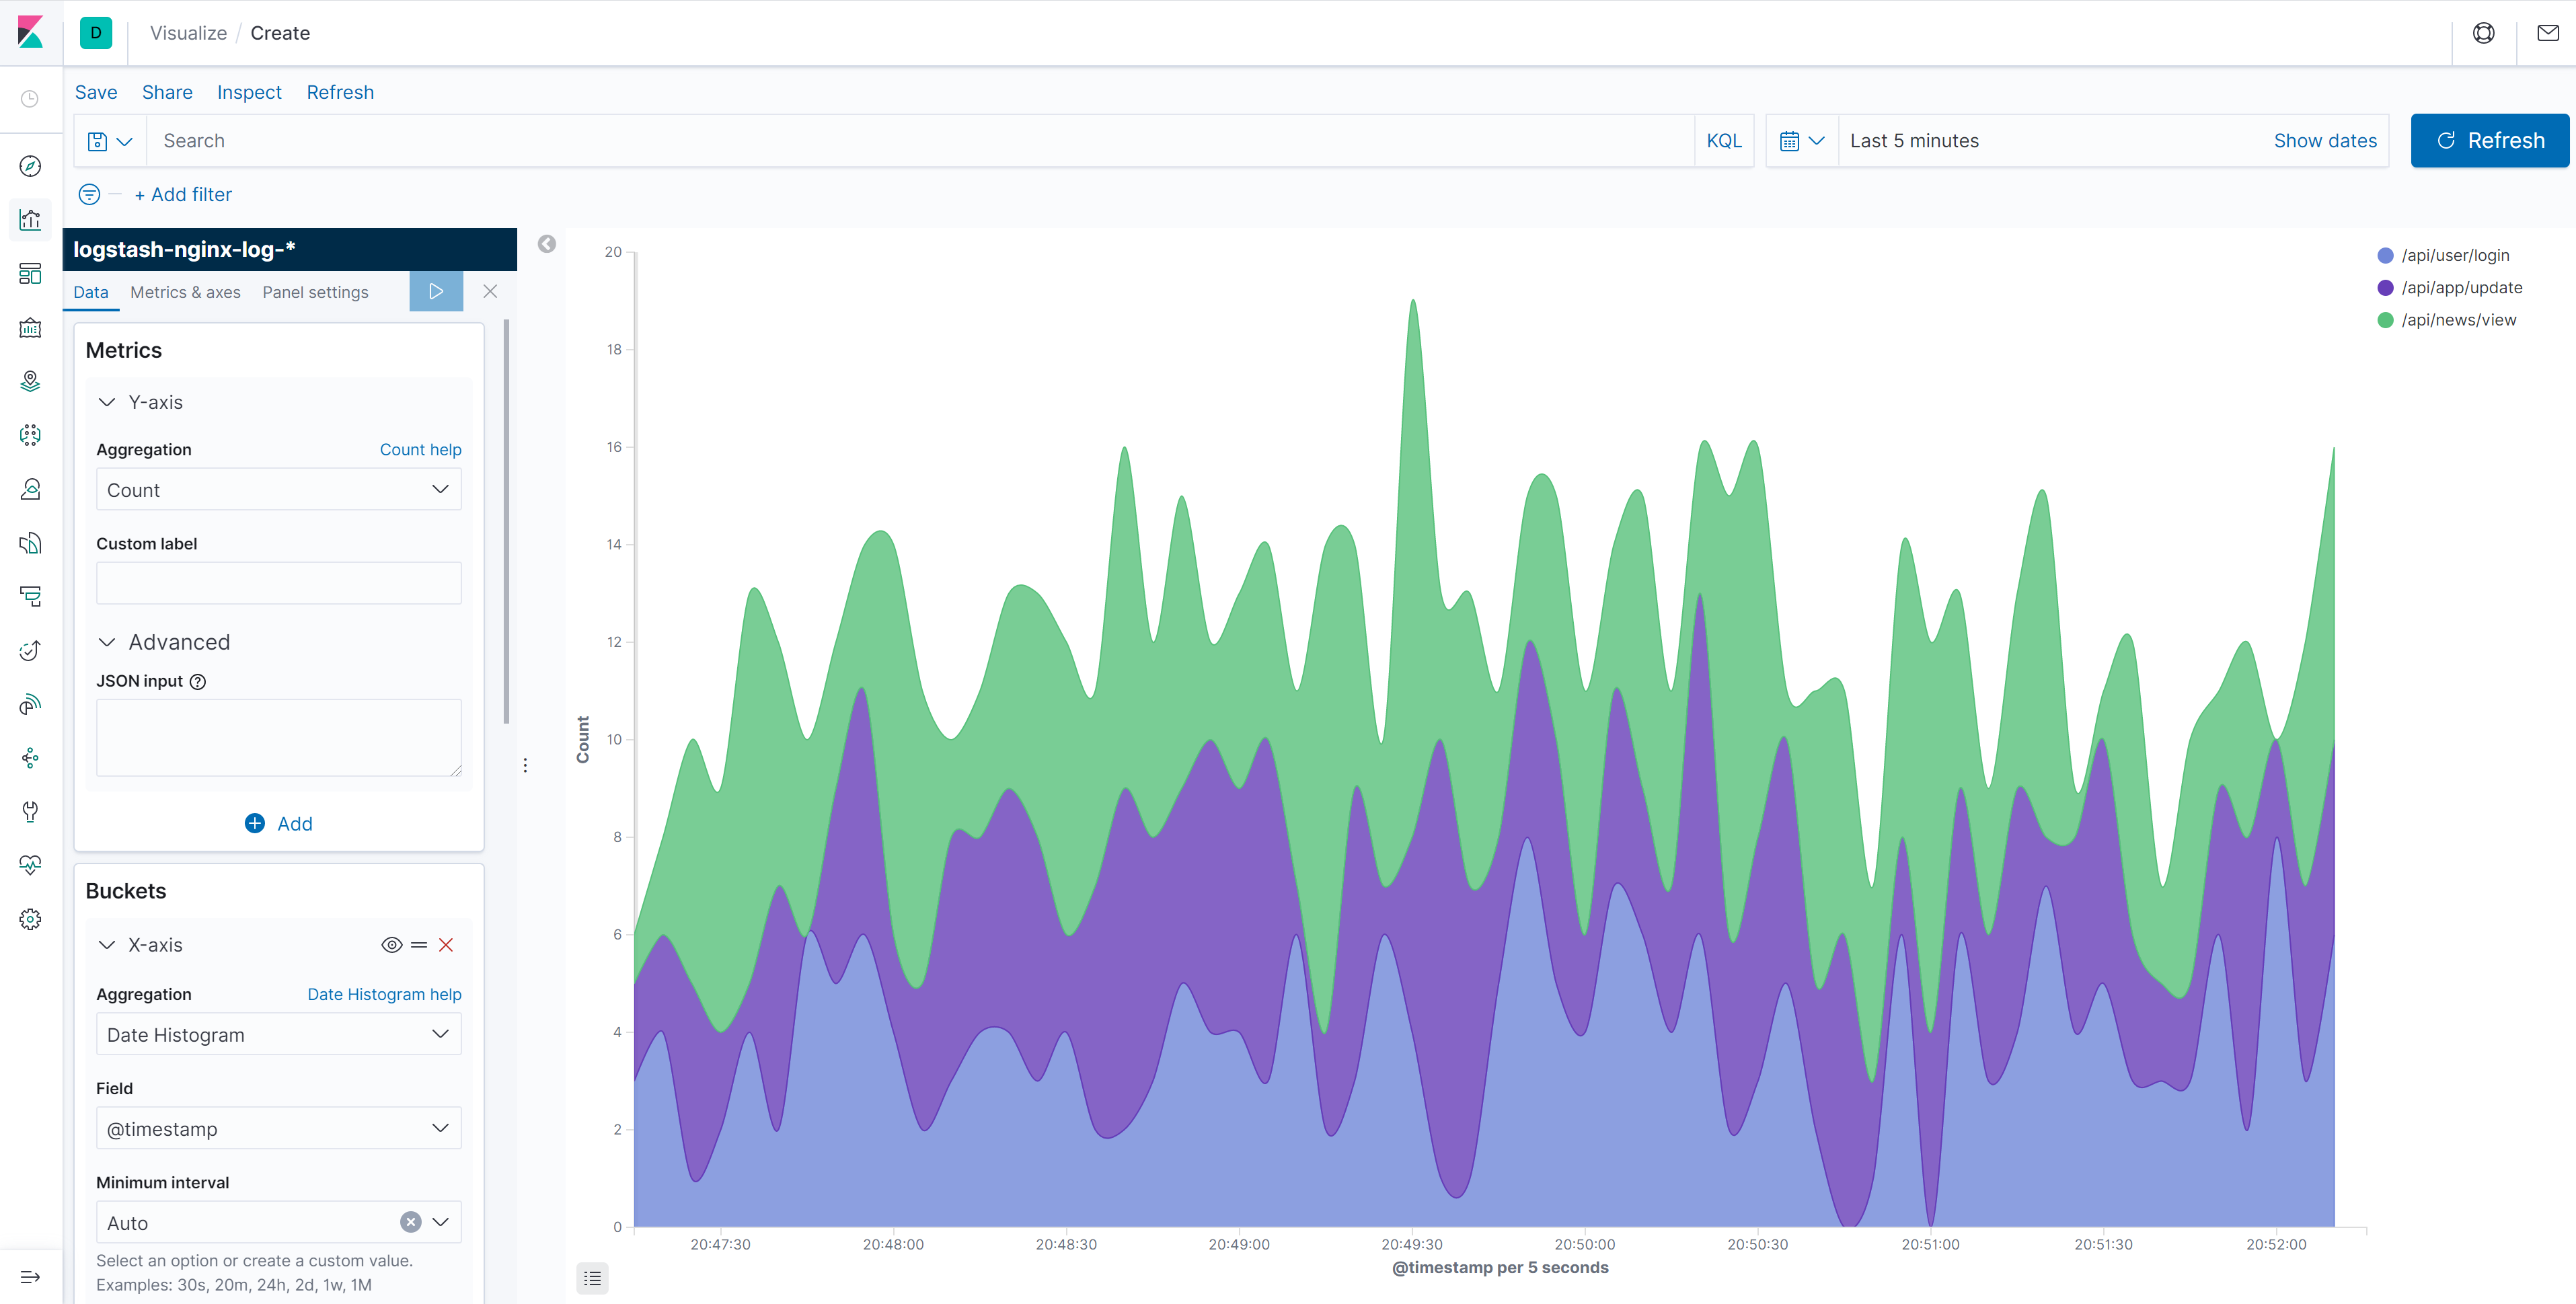
Task: Open Graph icon in sidebar
Action: click(30, 758)
